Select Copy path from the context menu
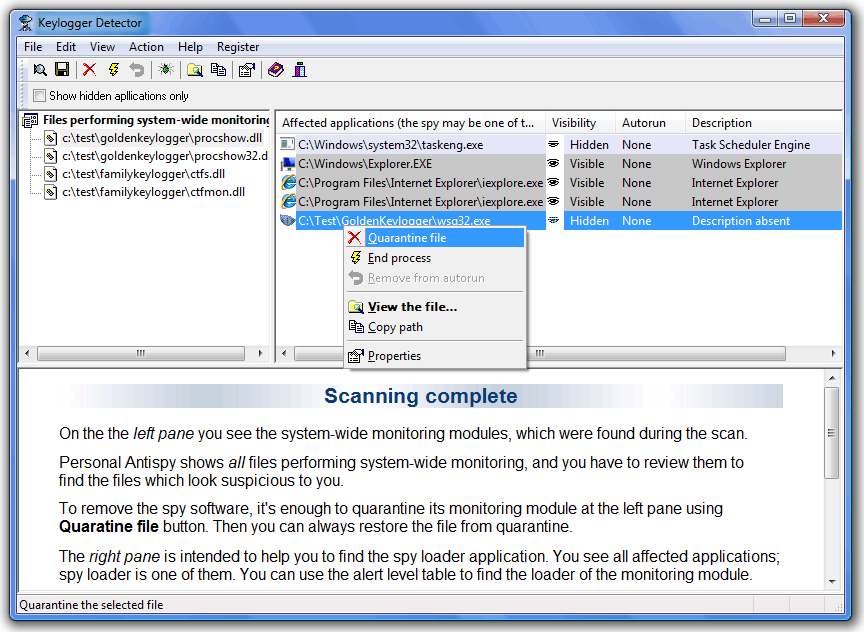Viewport: 864px width, 632px height. [x=394, y=327]
